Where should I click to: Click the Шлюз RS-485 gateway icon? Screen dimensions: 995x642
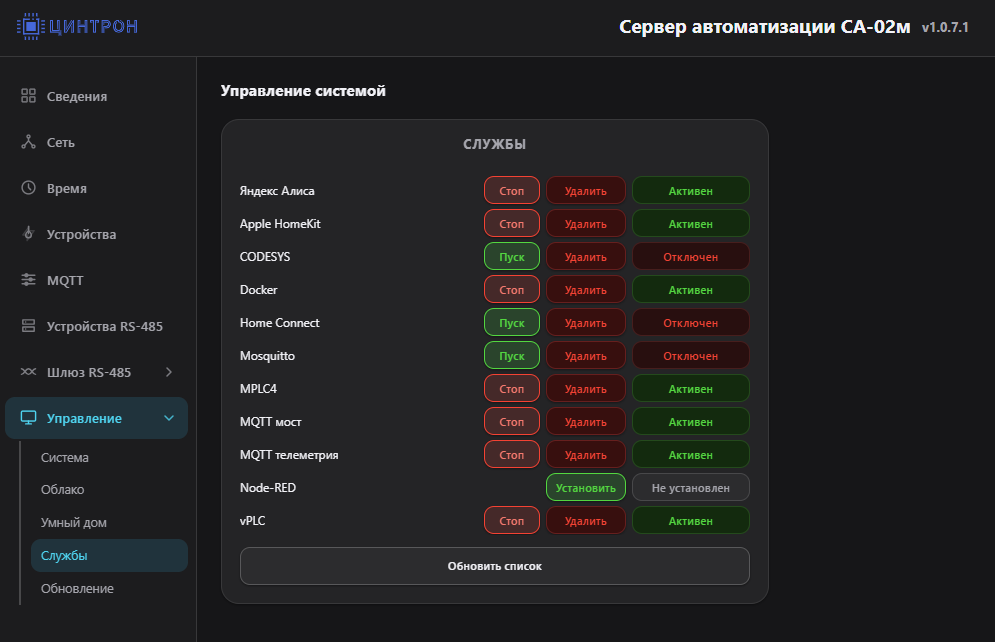coord(29,372)
